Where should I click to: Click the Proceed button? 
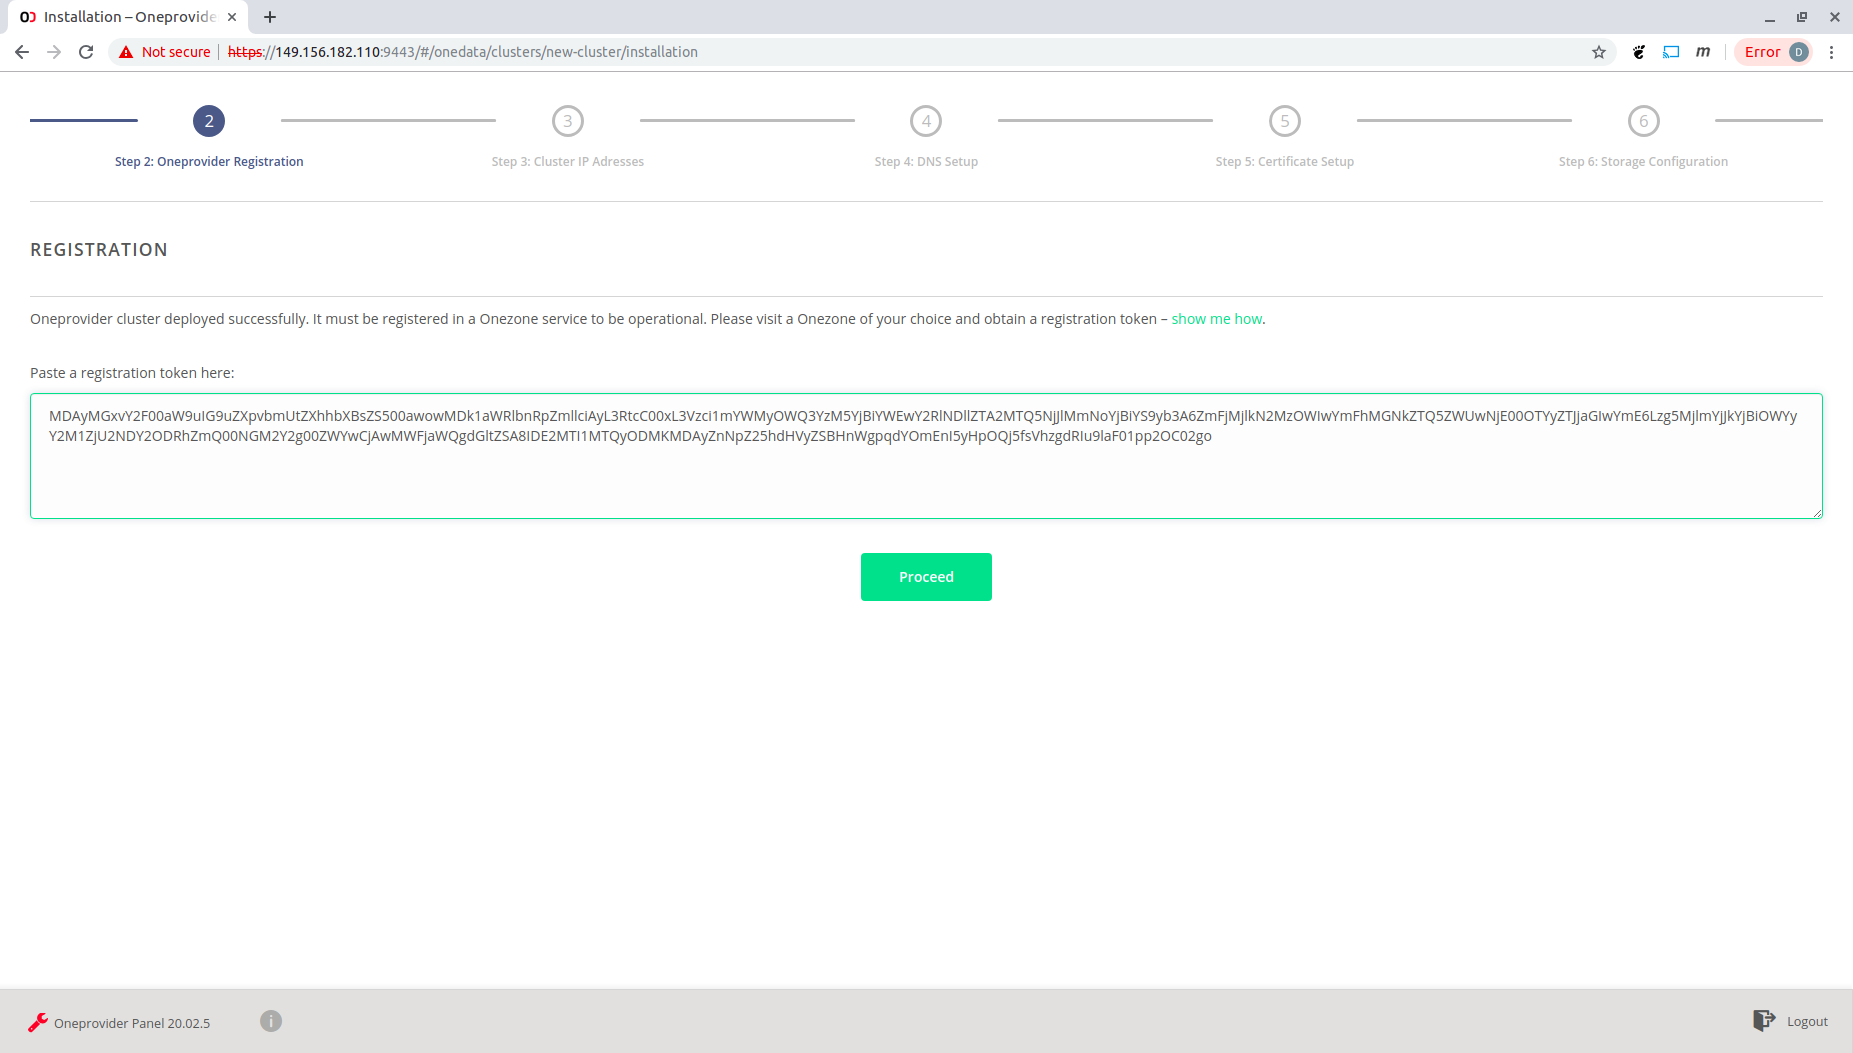(926, 577)
